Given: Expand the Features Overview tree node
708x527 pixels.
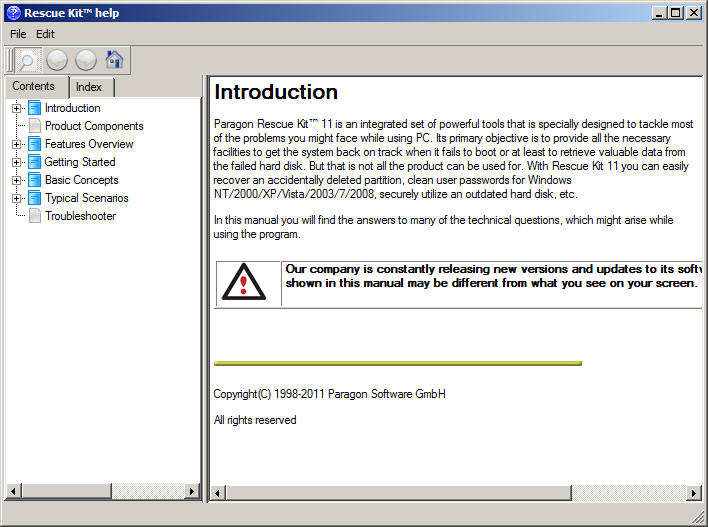Looking at the screenshot, I should coord(16,145).
